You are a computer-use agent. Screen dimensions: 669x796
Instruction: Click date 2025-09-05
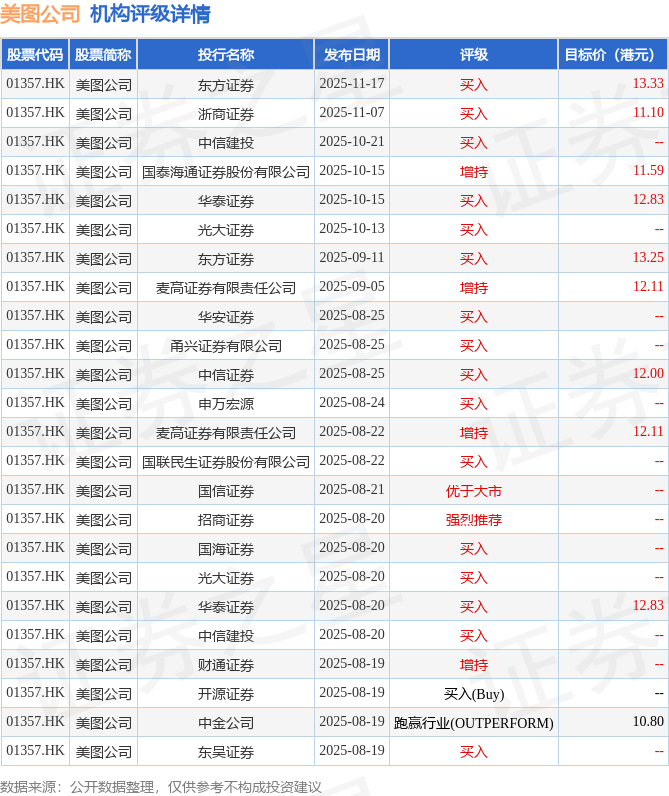352,286
